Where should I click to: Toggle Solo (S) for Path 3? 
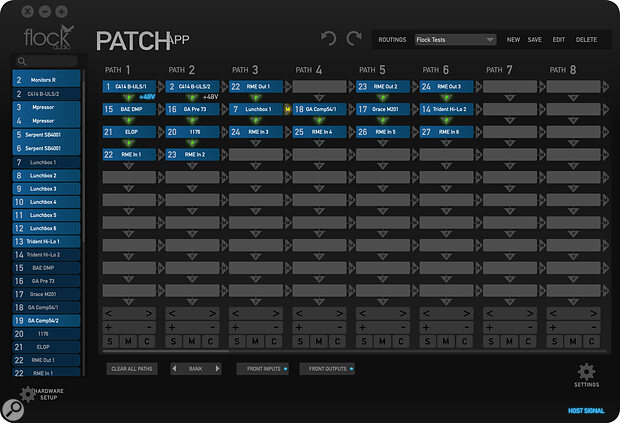click(237, 342)
